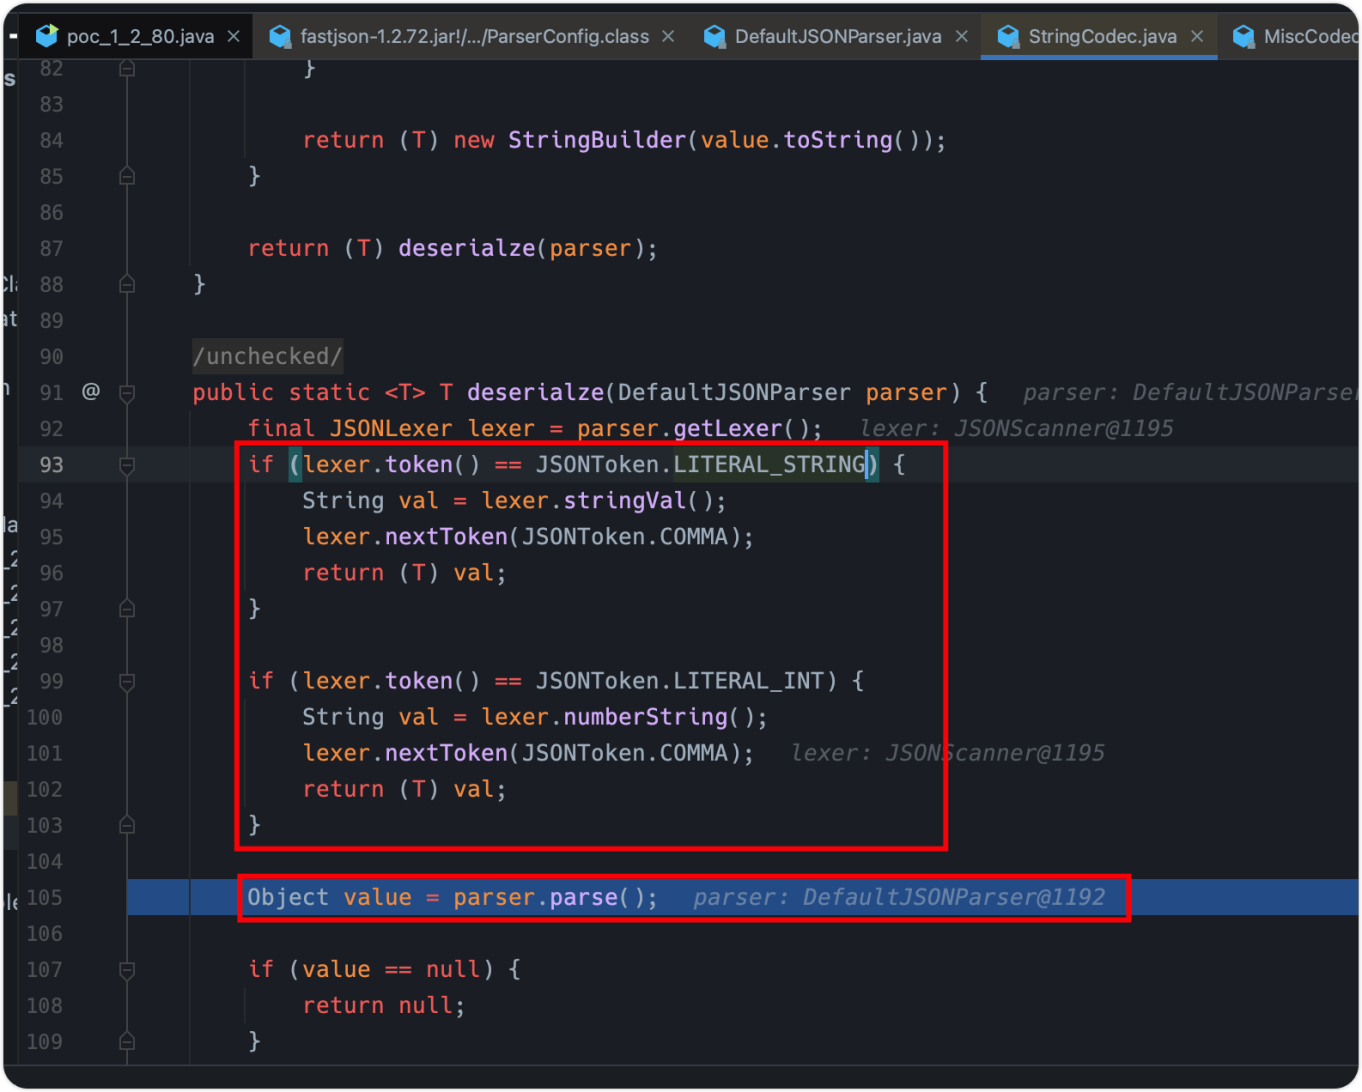Click the Java icon on the MiscCodec tab

click(x=1245, y=36)
